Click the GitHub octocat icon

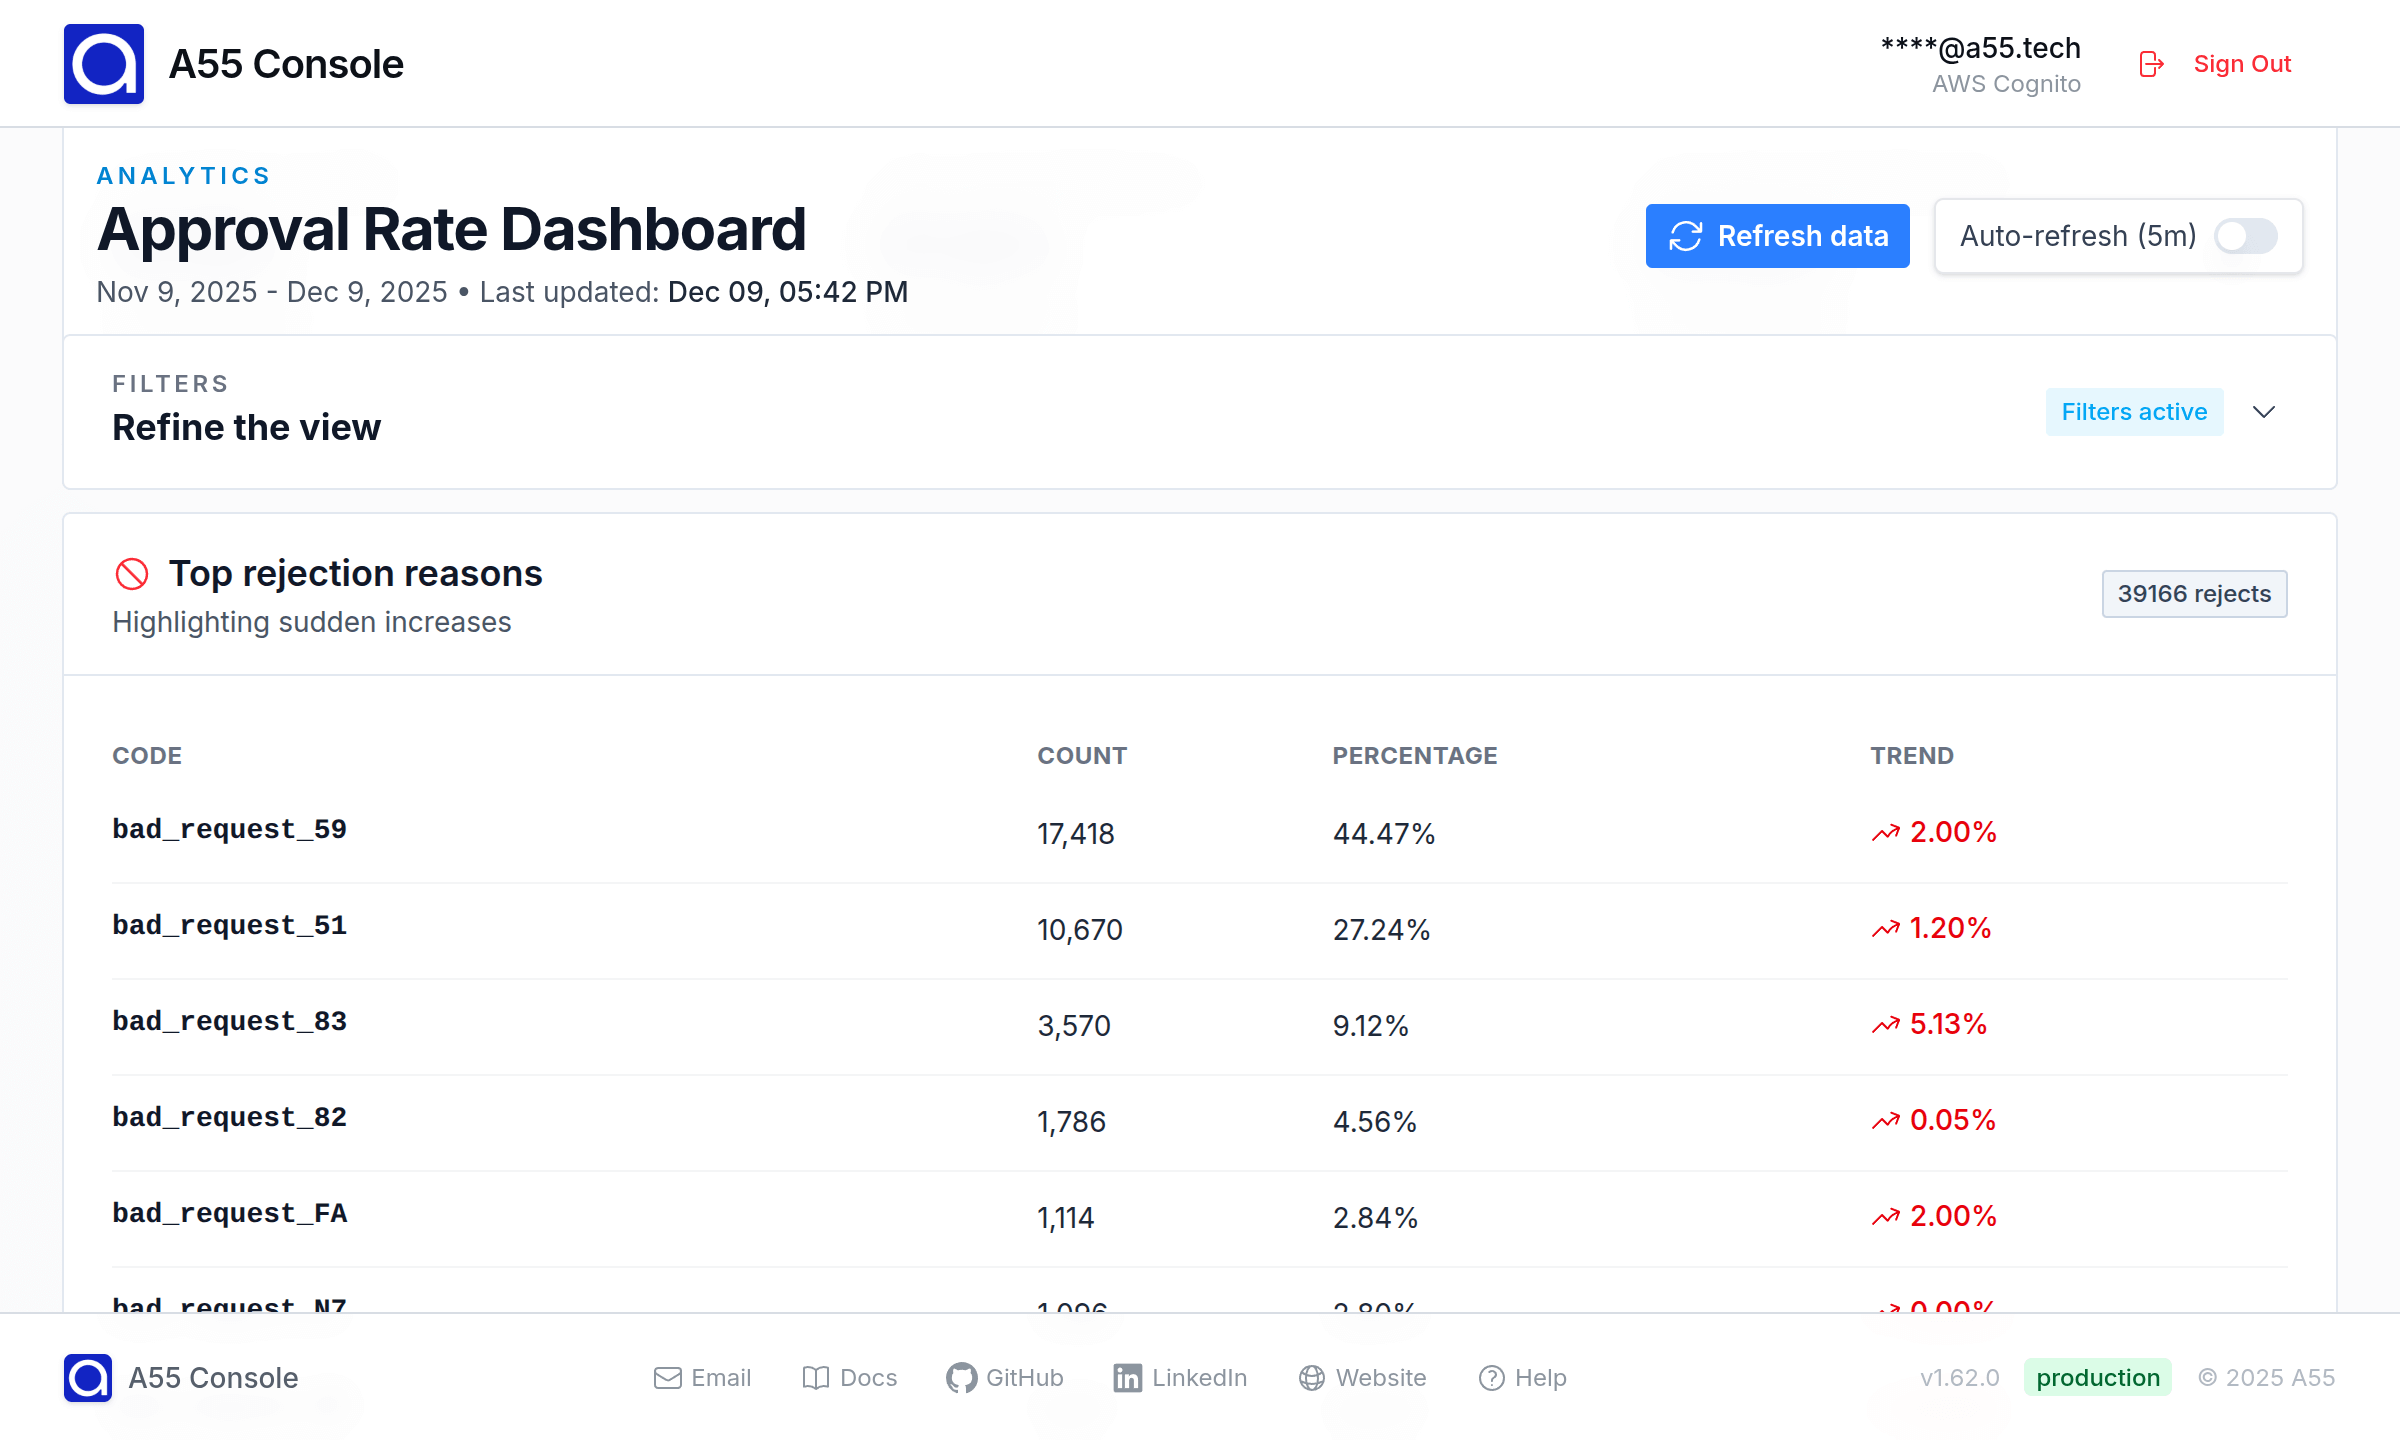tap(961, 1378)
